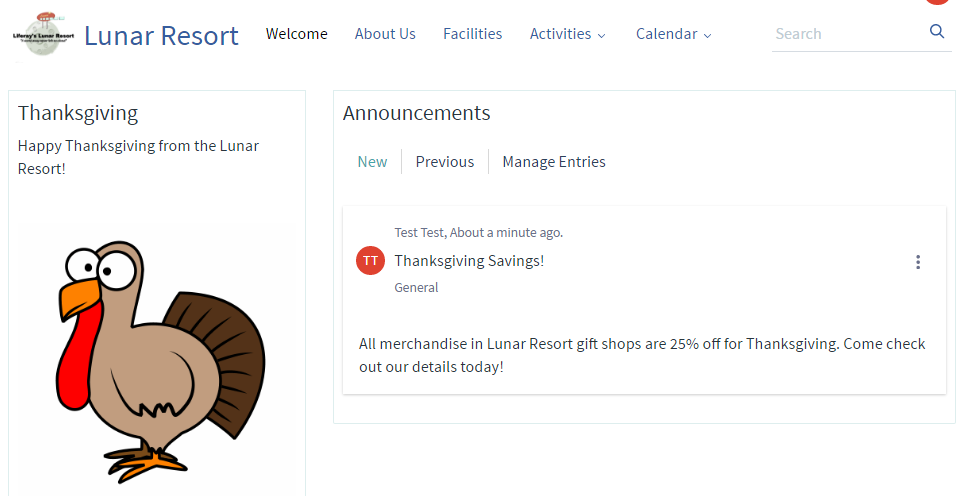Click the turkey image
962x496 pixels.
pos(156,361)
